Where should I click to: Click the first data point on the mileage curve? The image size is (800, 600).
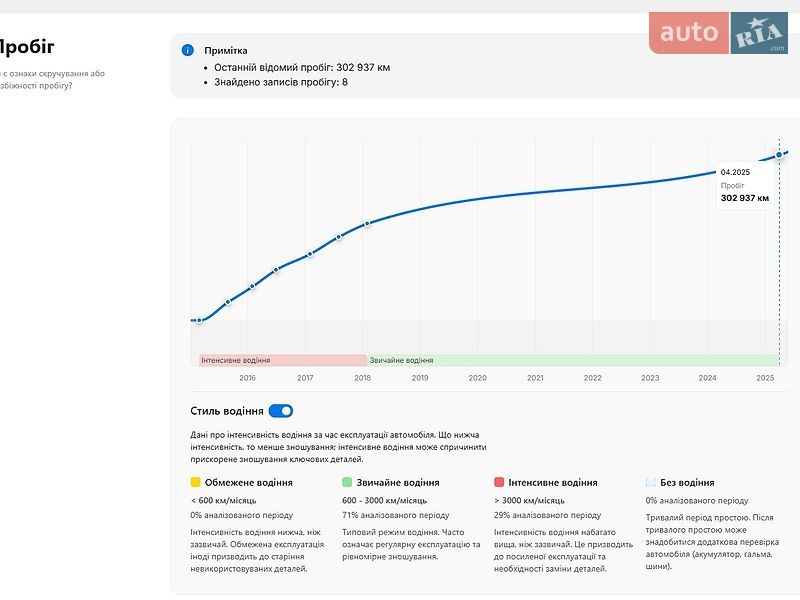pos(199,320)
